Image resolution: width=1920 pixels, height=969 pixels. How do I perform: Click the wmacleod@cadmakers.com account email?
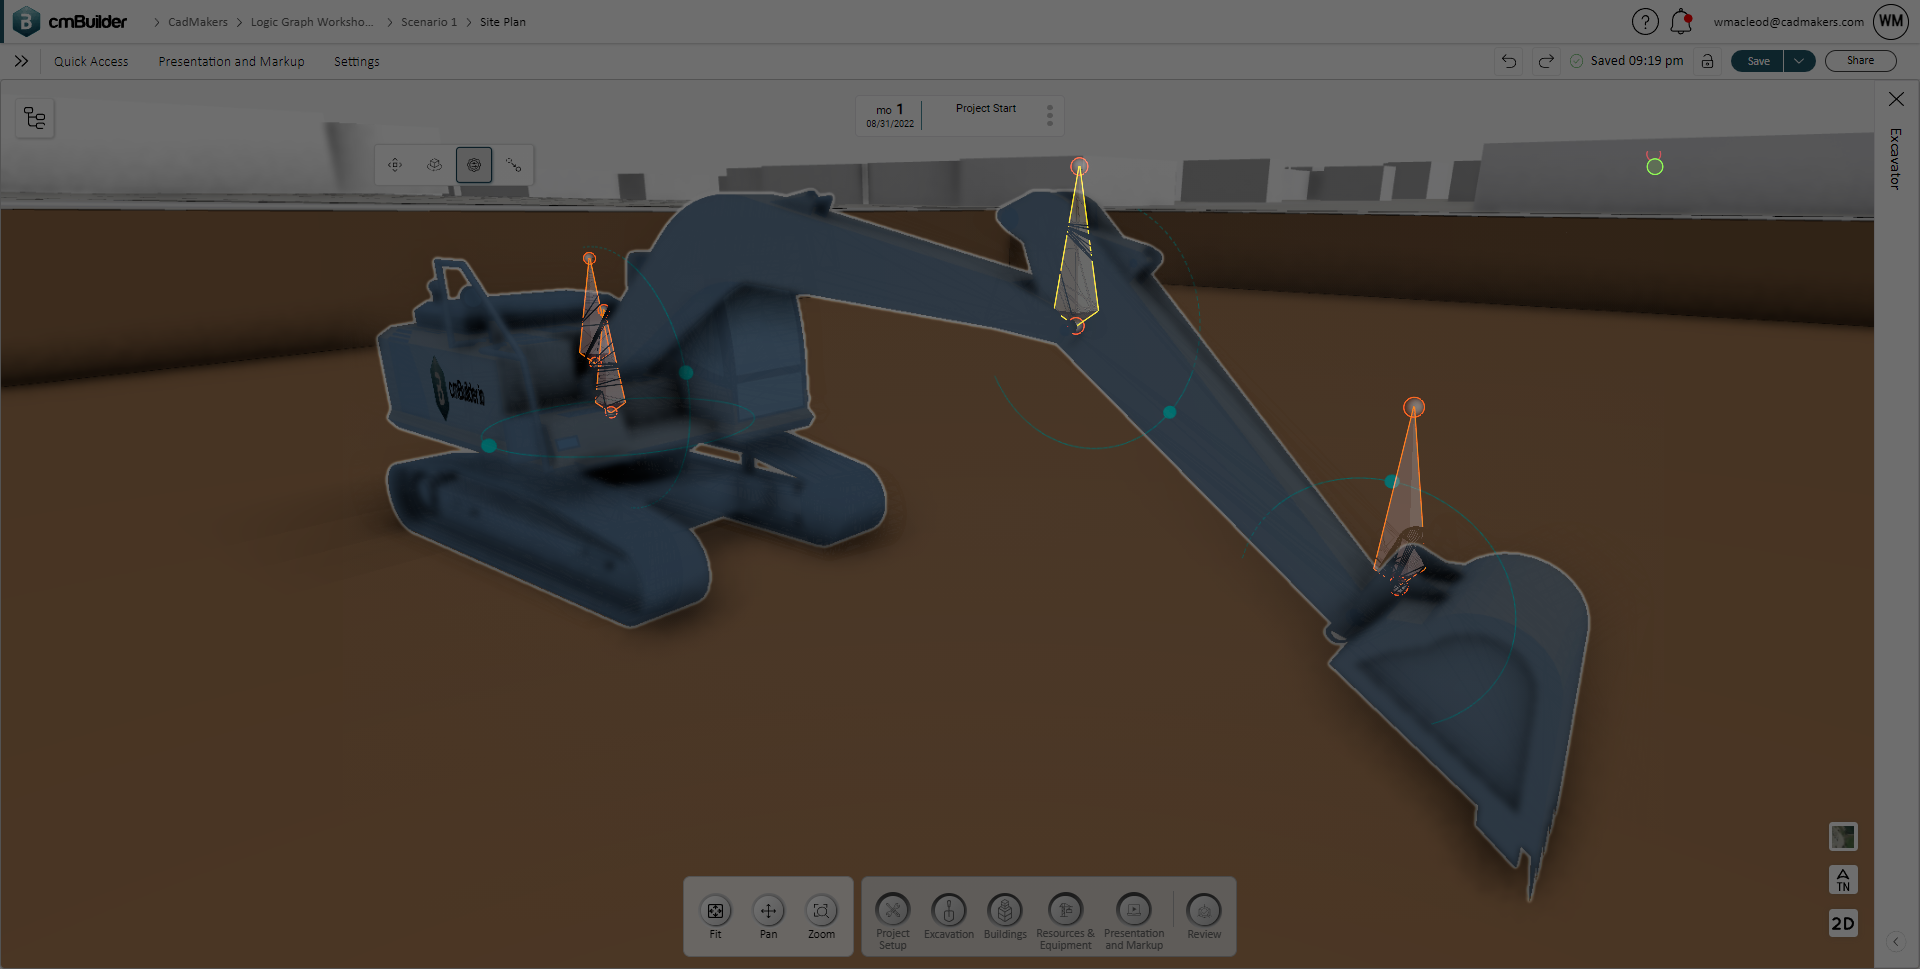pos(1788,22)
